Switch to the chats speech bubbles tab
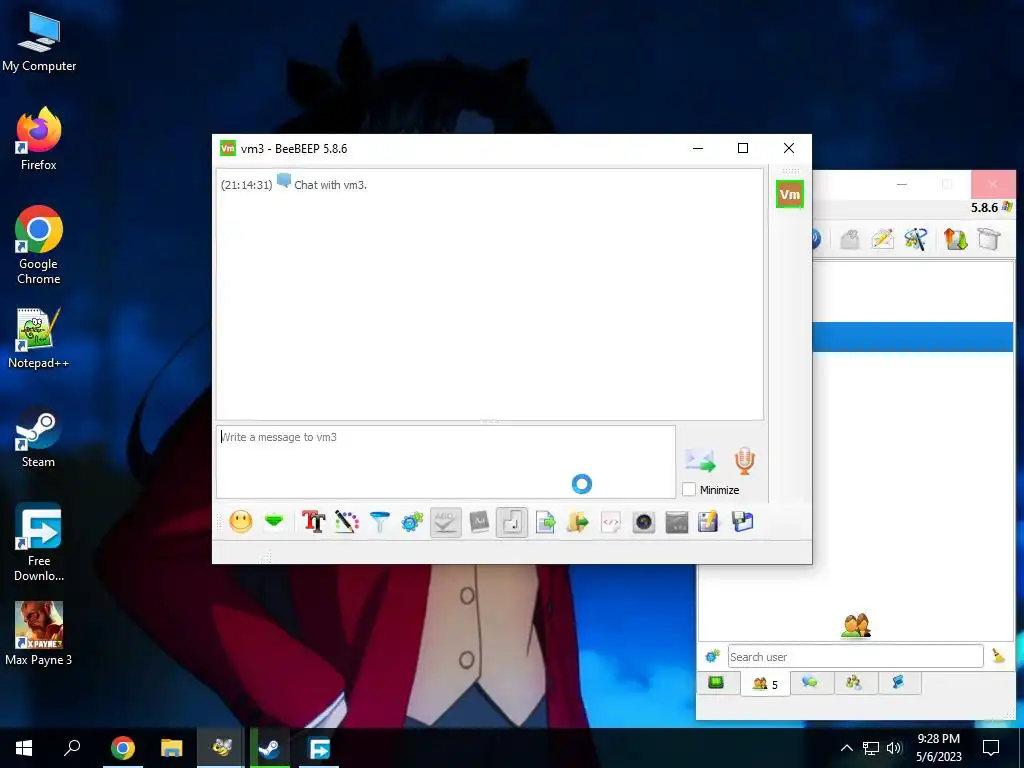Viewport: 1024px width, 768px height. click(x=810, y=682)
